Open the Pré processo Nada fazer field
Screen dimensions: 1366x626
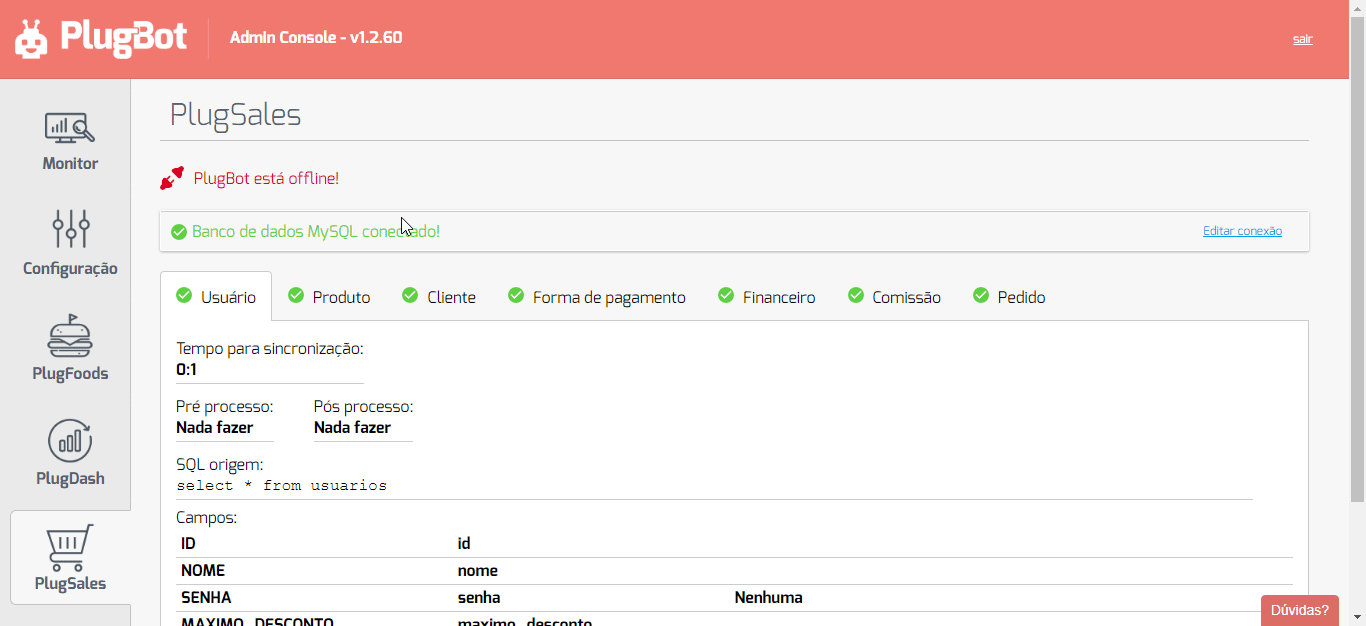pos(225,428)
